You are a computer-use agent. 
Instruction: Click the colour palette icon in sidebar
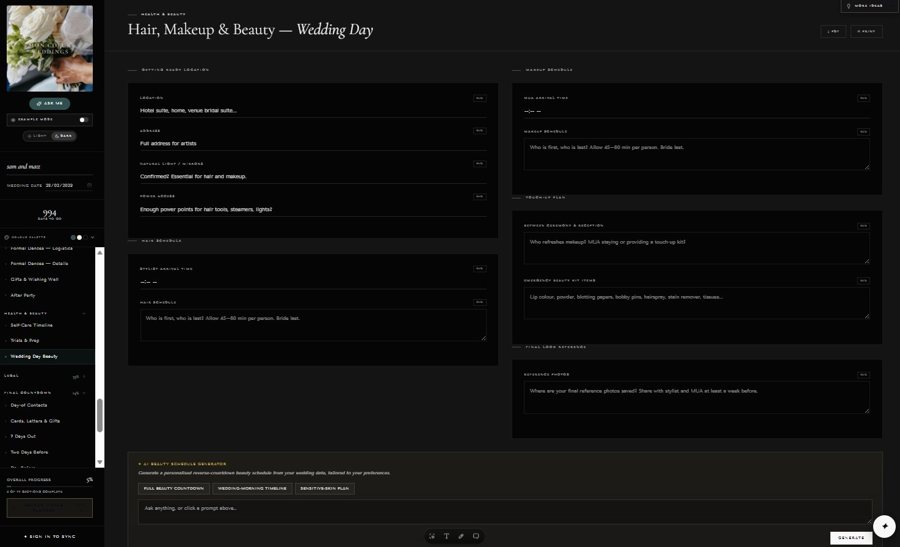point(7,237)
